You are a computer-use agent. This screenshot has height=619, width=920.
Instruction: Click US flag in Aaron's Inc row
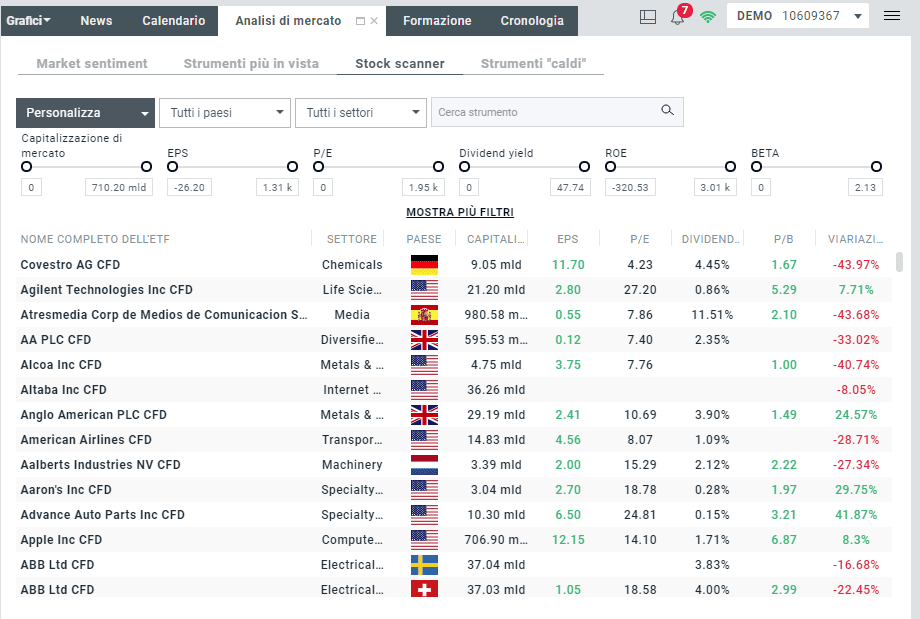(x=424, y=490)
